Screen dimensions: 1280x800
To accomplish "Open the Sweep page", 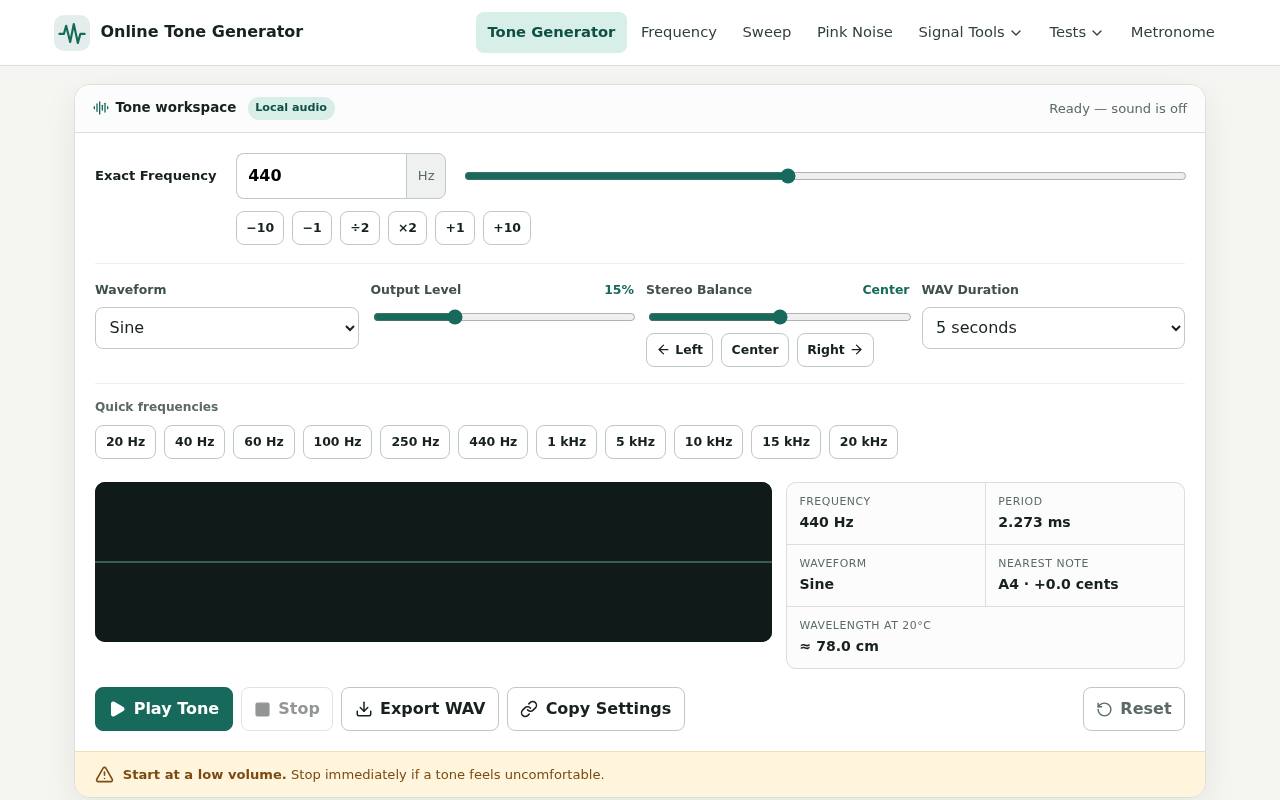I will tap(767, 32).
